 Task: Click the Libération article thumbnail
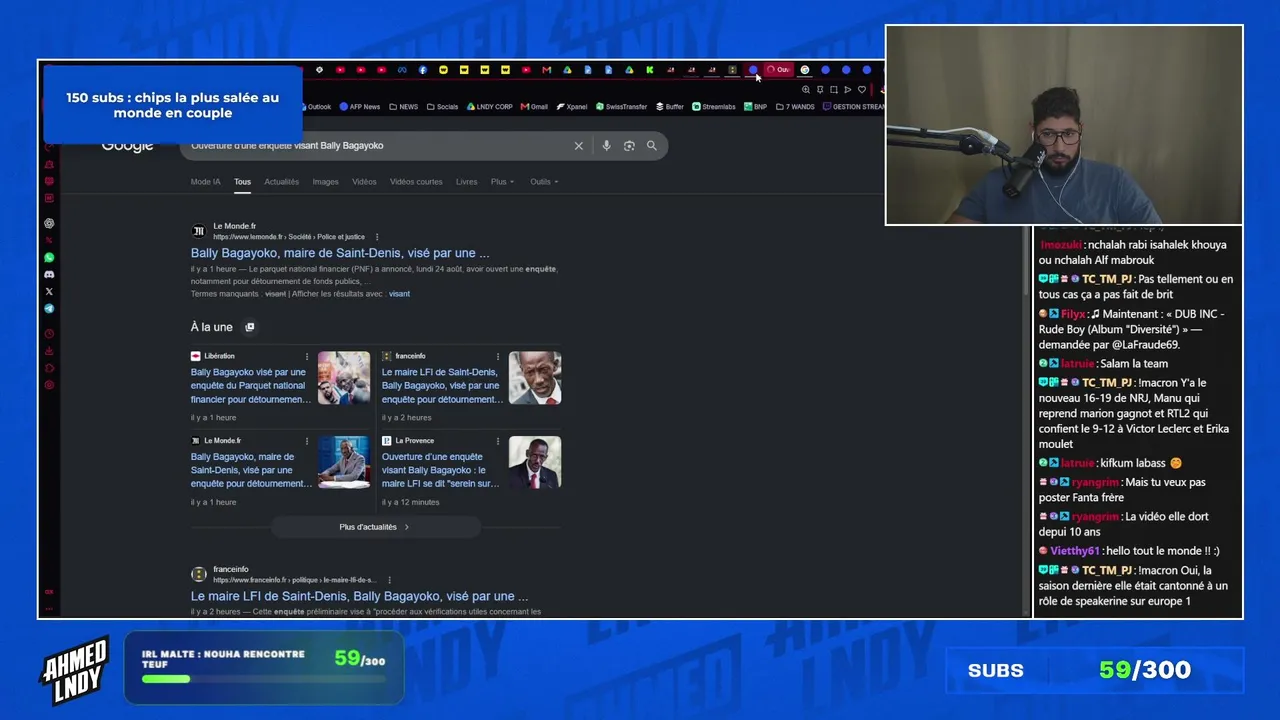click(x=344, y=378)
